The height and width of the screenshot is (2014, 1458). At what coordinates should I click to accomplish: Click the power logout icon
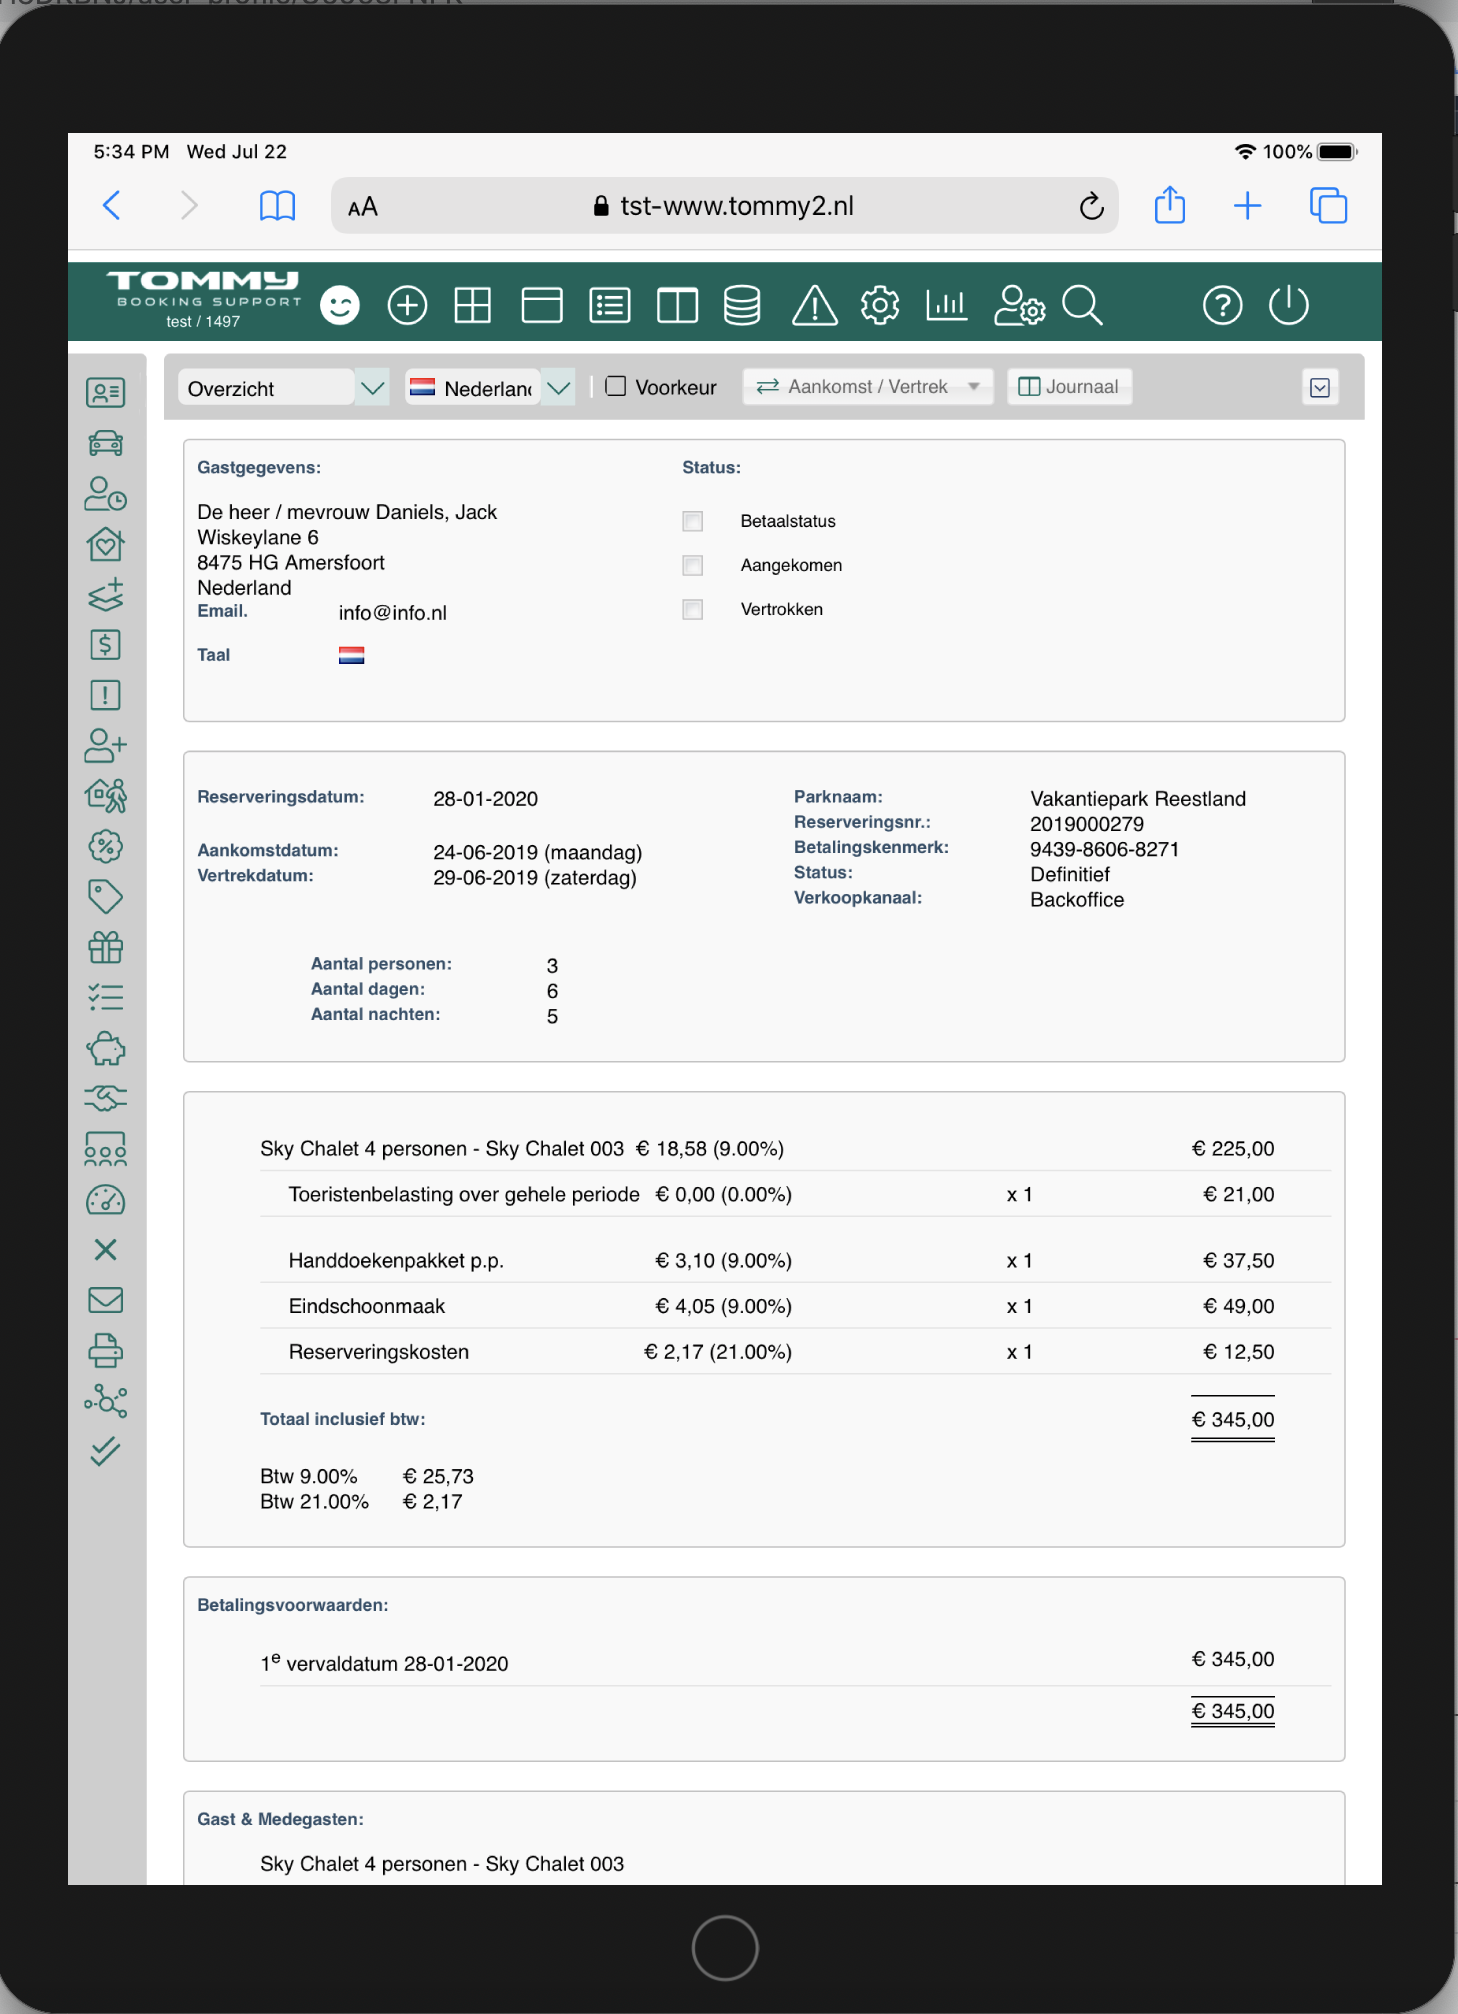tap(1289, 305)
